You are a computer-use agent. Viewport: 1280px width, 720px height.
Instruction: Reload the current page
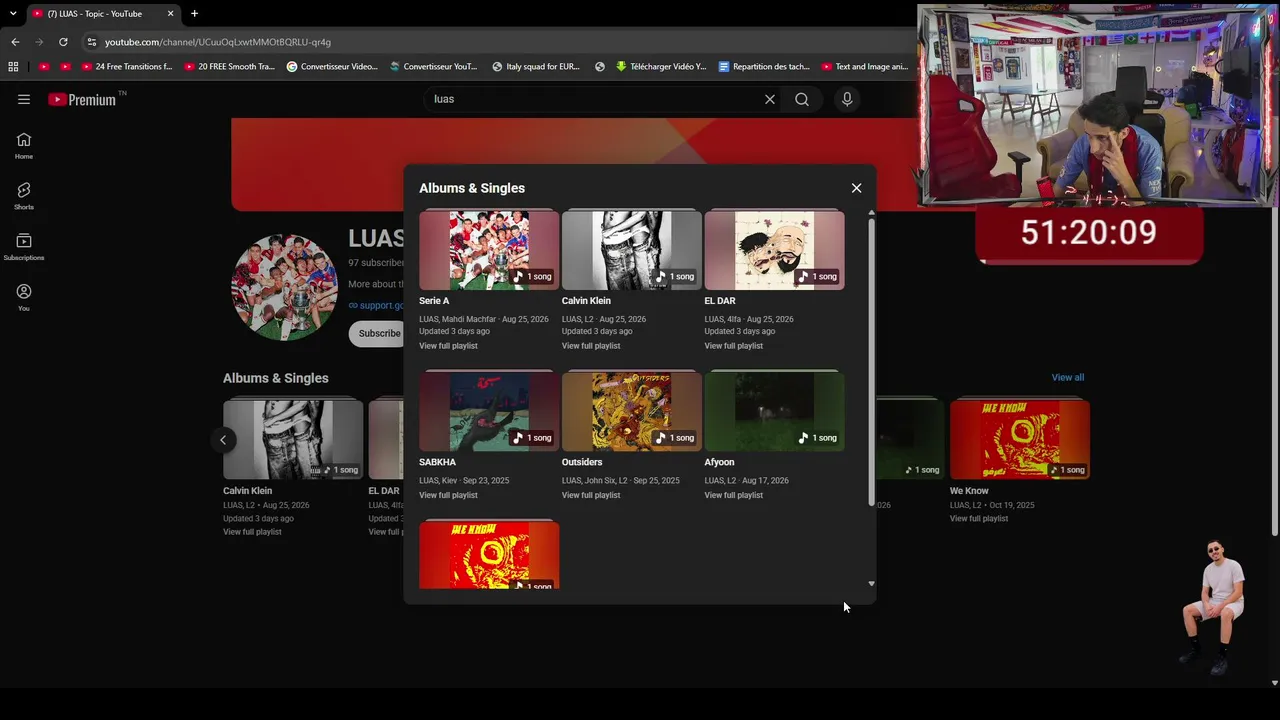63,42
